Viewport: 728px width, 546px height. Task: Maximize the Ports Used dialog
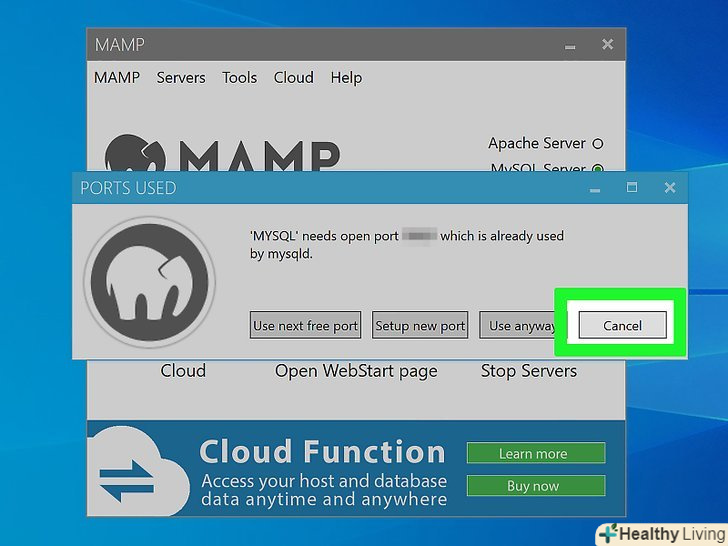pyautogui.click(x=632, y=188)
